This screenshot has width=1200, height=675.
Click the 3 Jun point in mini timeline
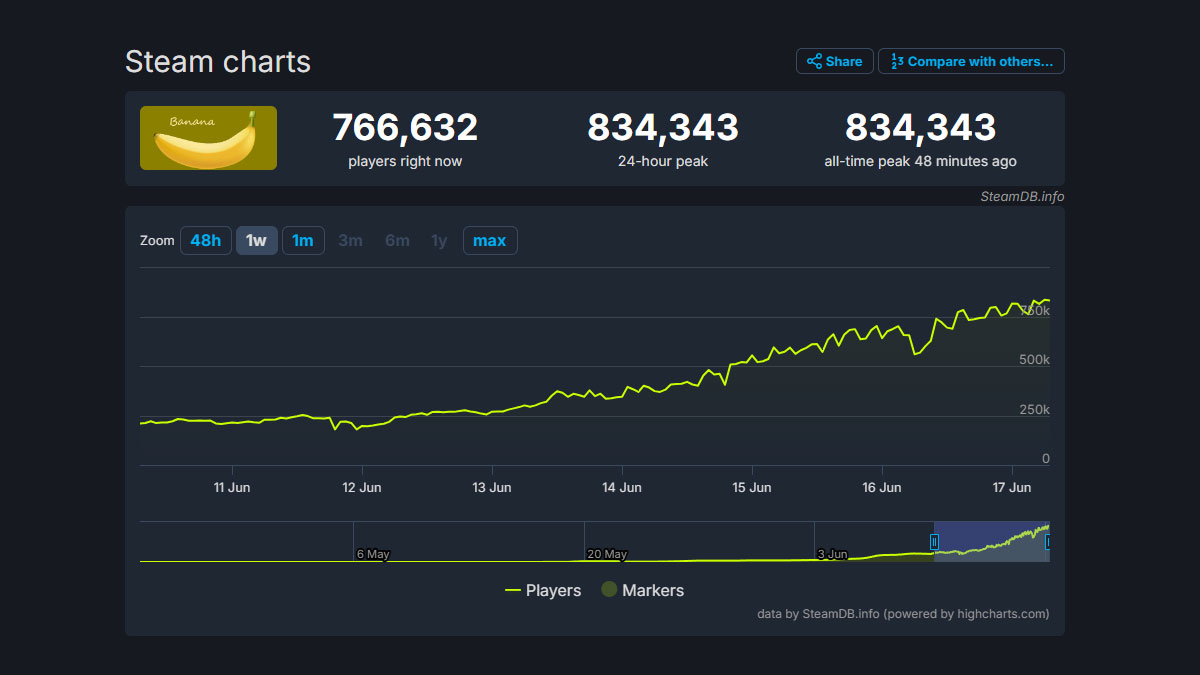tap(832, 553)
